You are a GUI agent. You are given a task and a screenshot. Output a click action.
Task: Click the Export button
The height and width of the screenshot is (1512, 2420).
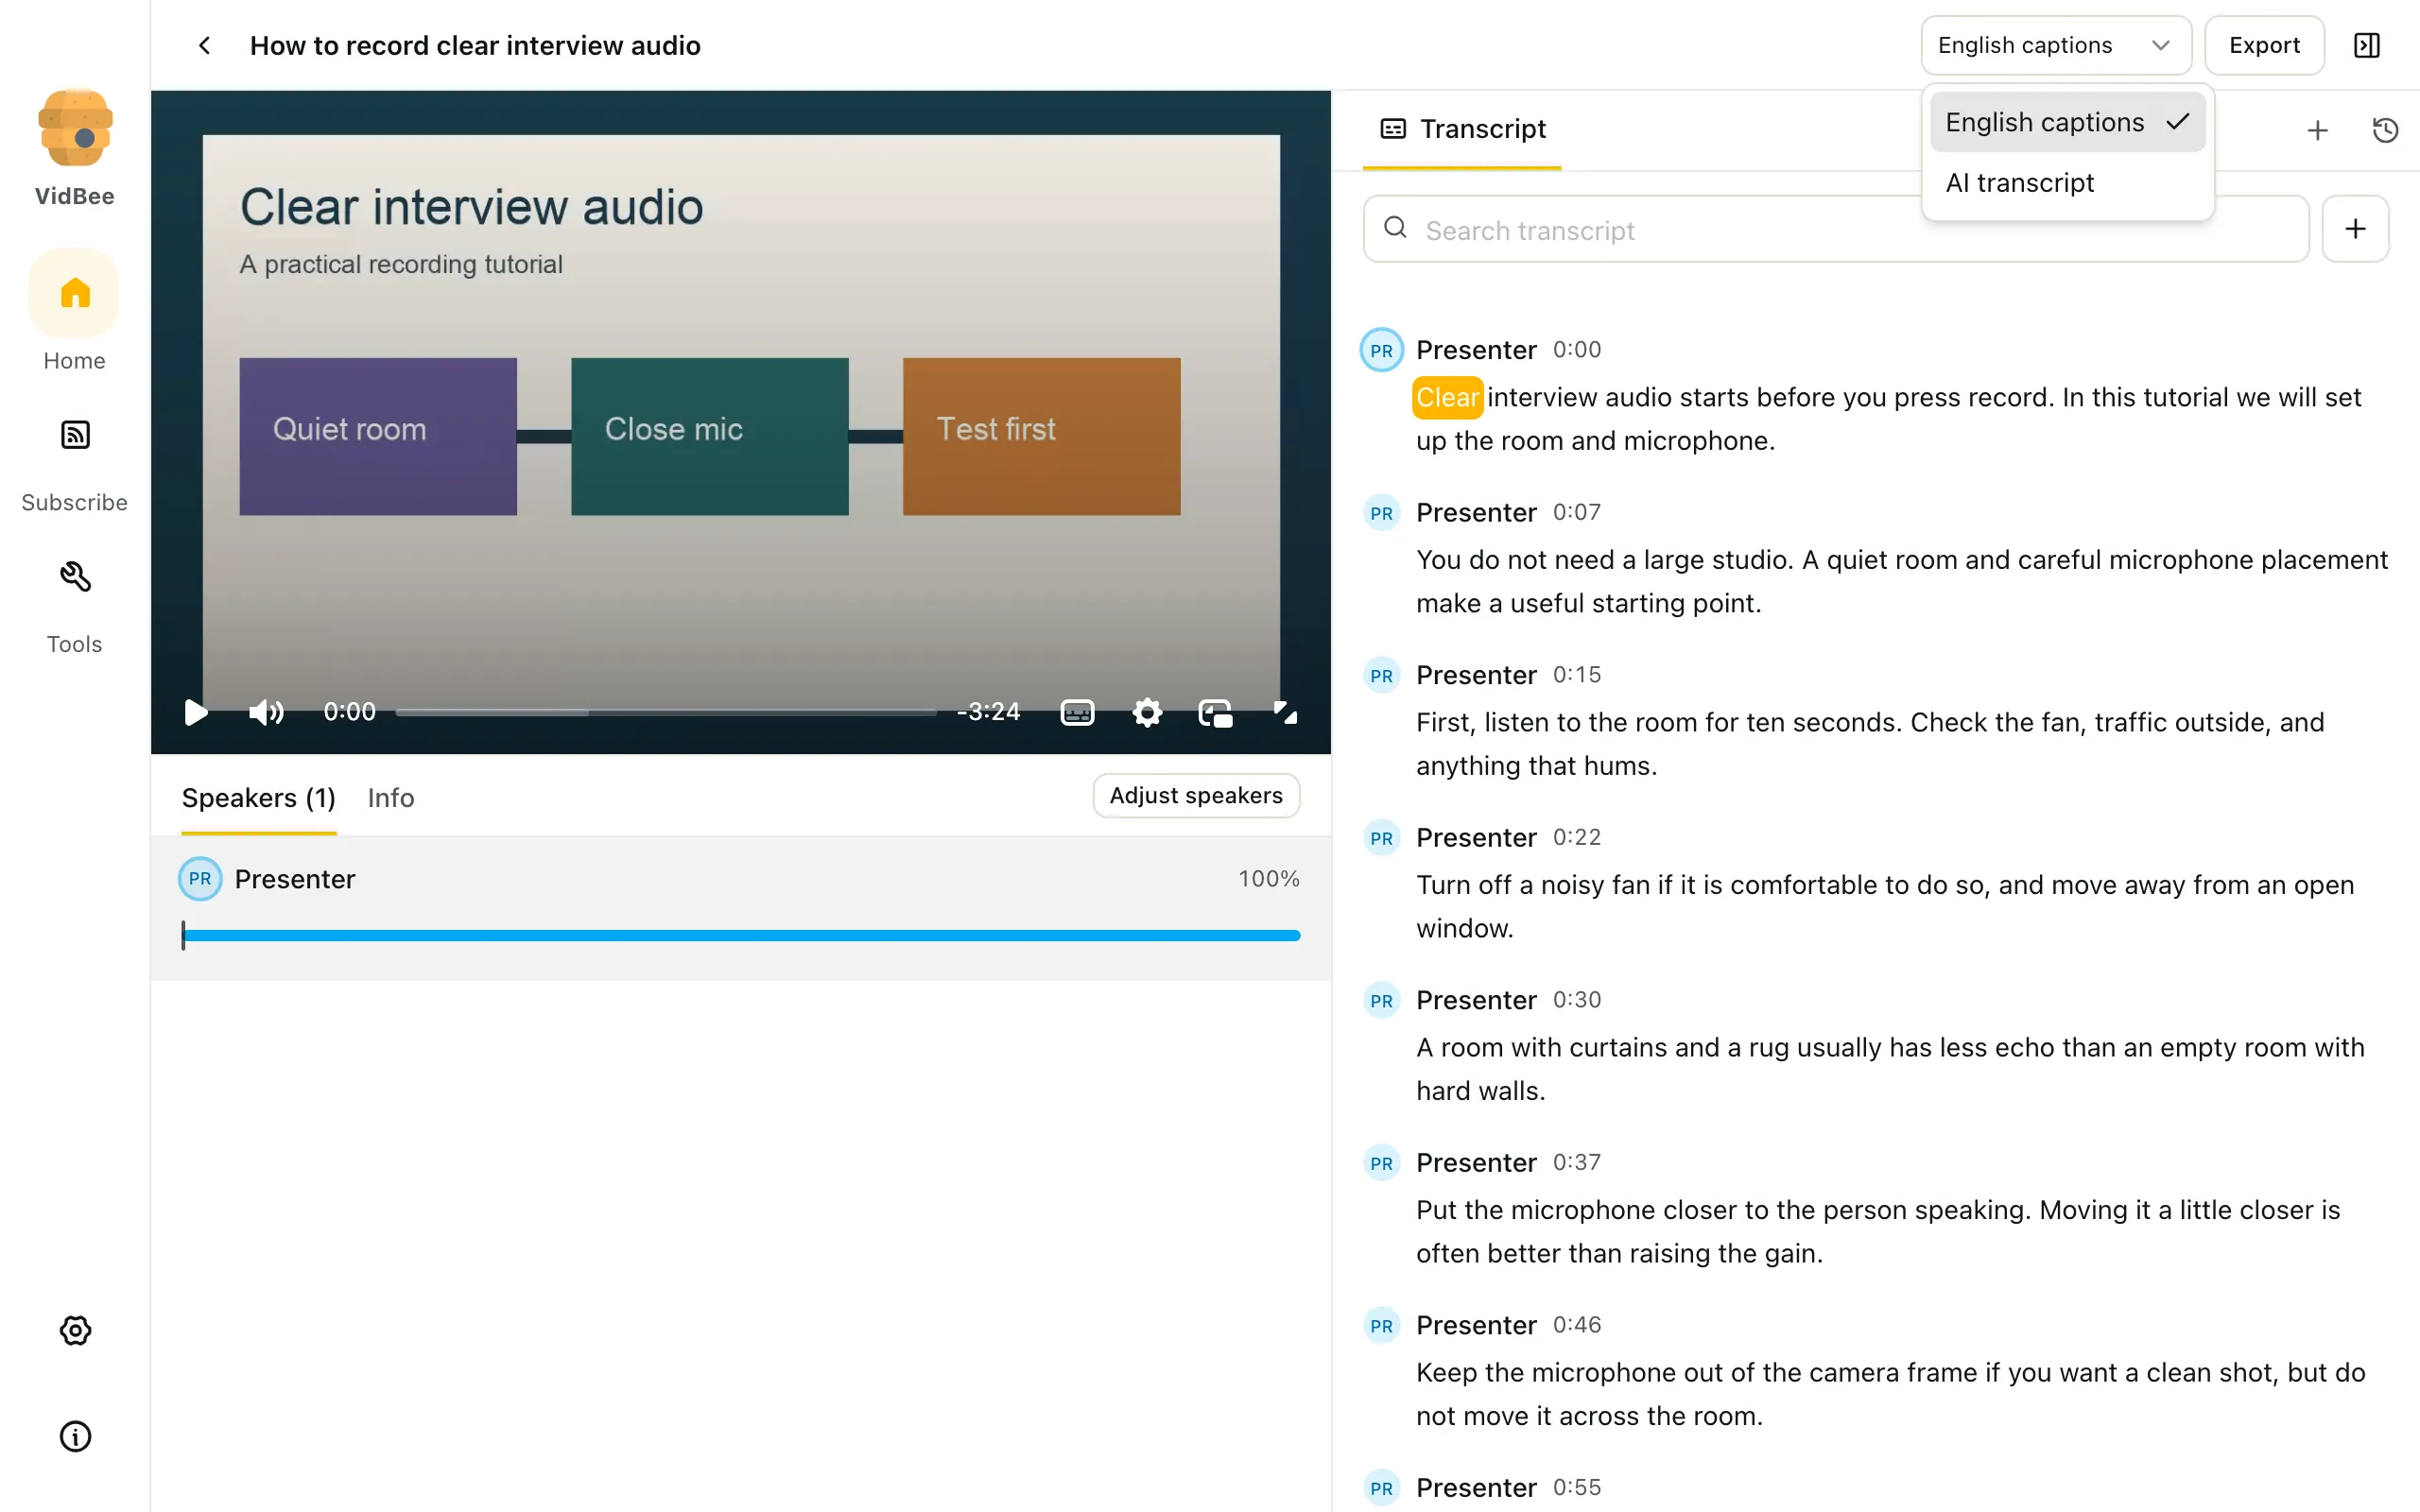2264,45
